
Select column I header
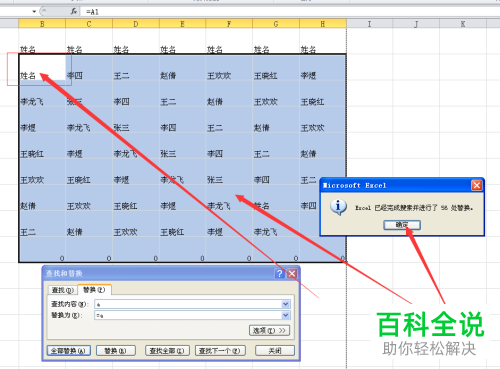[x=369, y=24]
